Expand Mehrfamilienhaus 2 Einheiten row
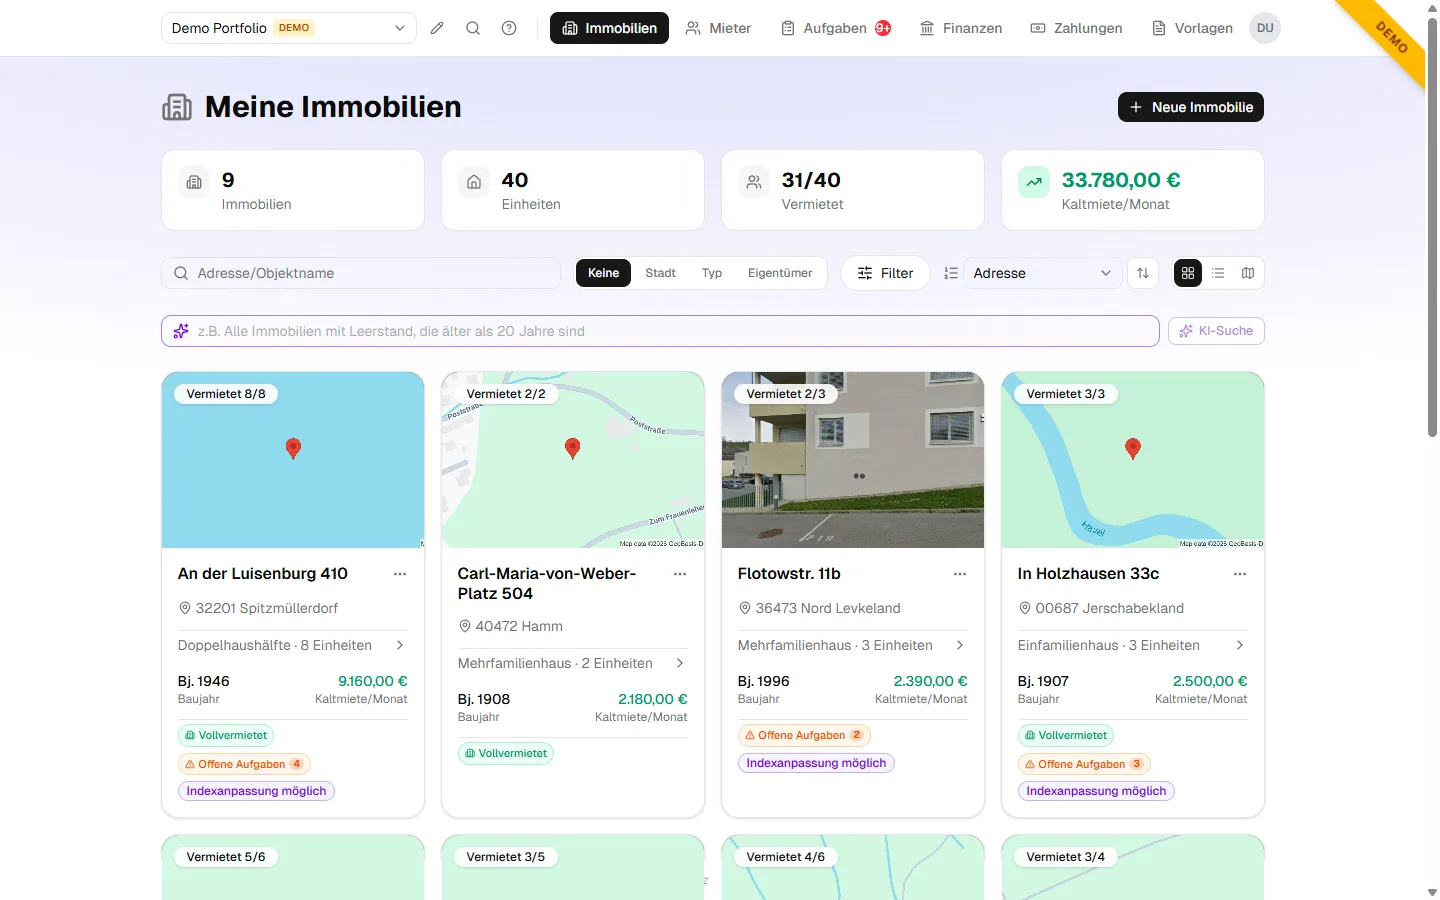Screen dimensions: 1440x900 [x=573, y=663]
